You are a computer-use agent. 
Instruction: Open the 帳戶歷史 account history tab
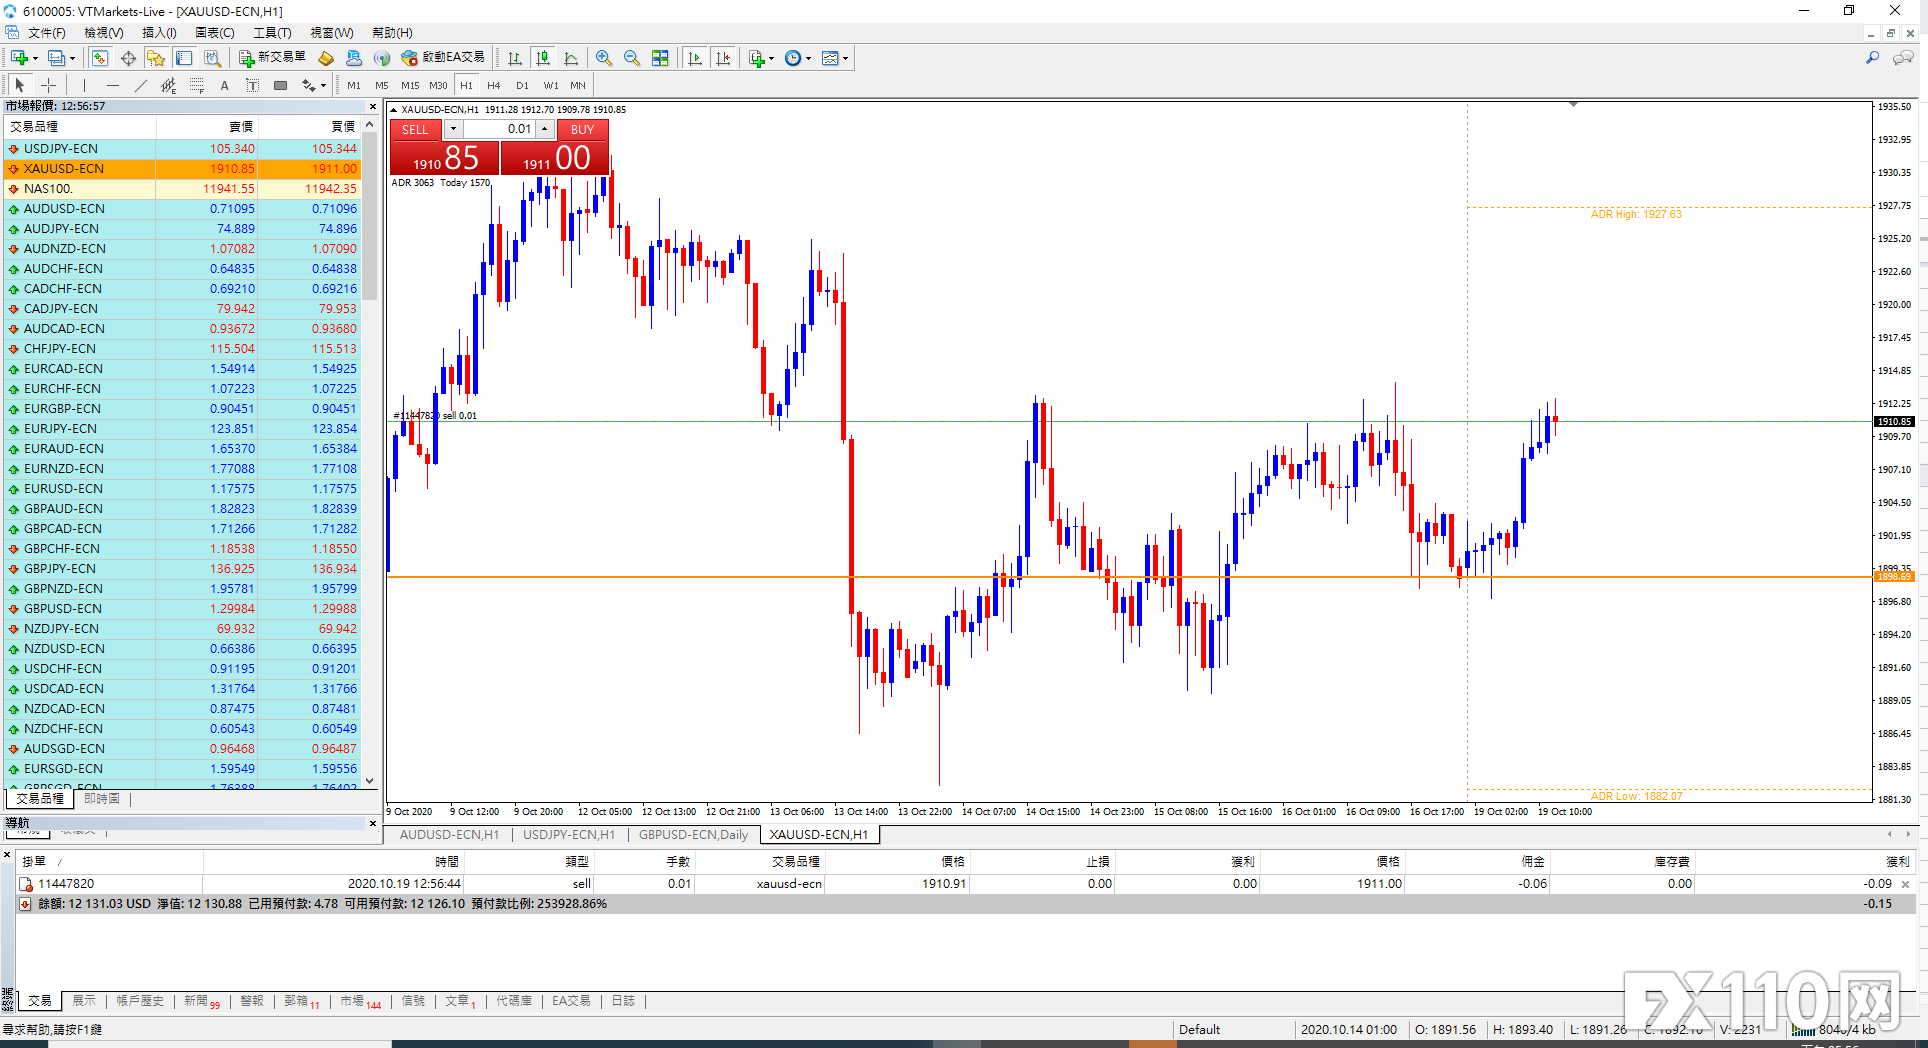(x=140, y=1001)
